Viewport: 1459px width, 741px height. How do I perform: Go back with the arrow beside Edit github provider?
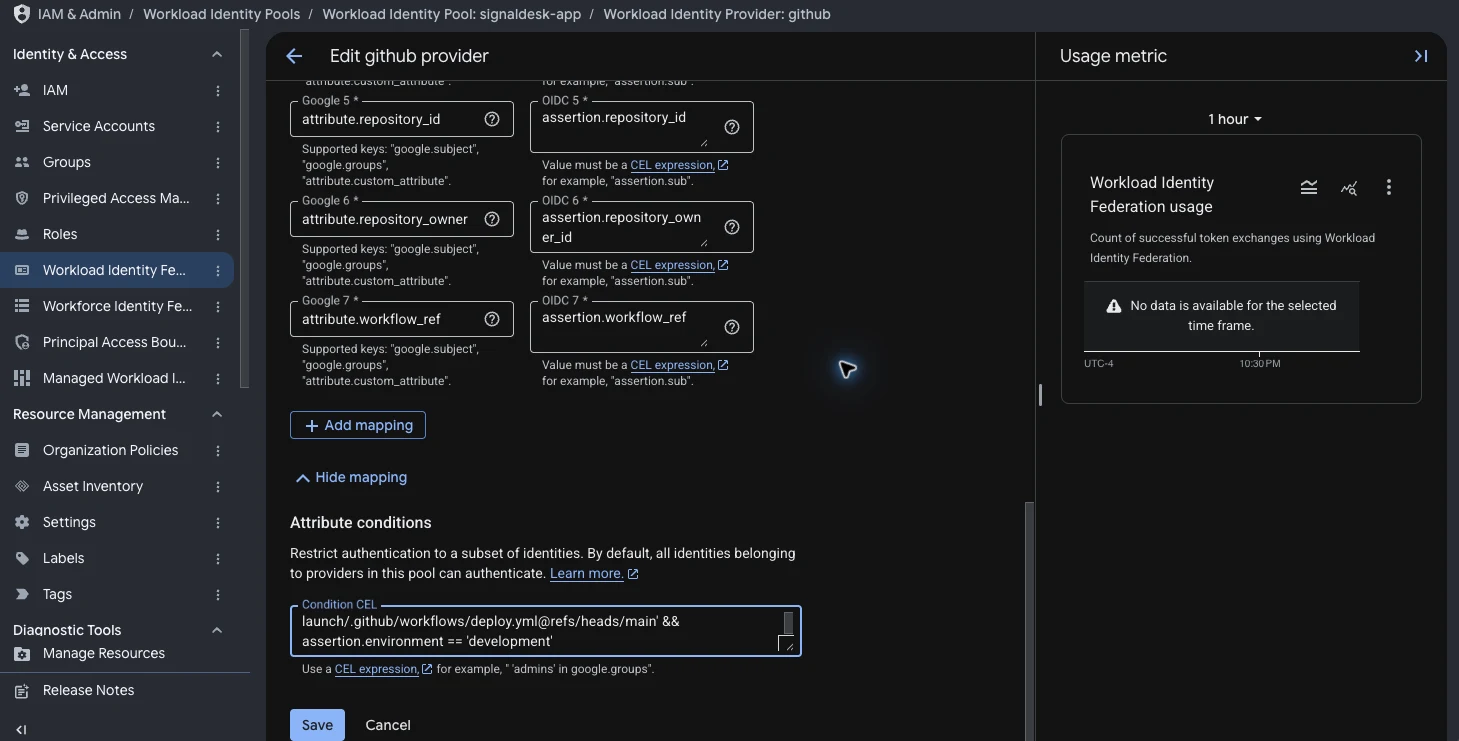tap(294, 56)
